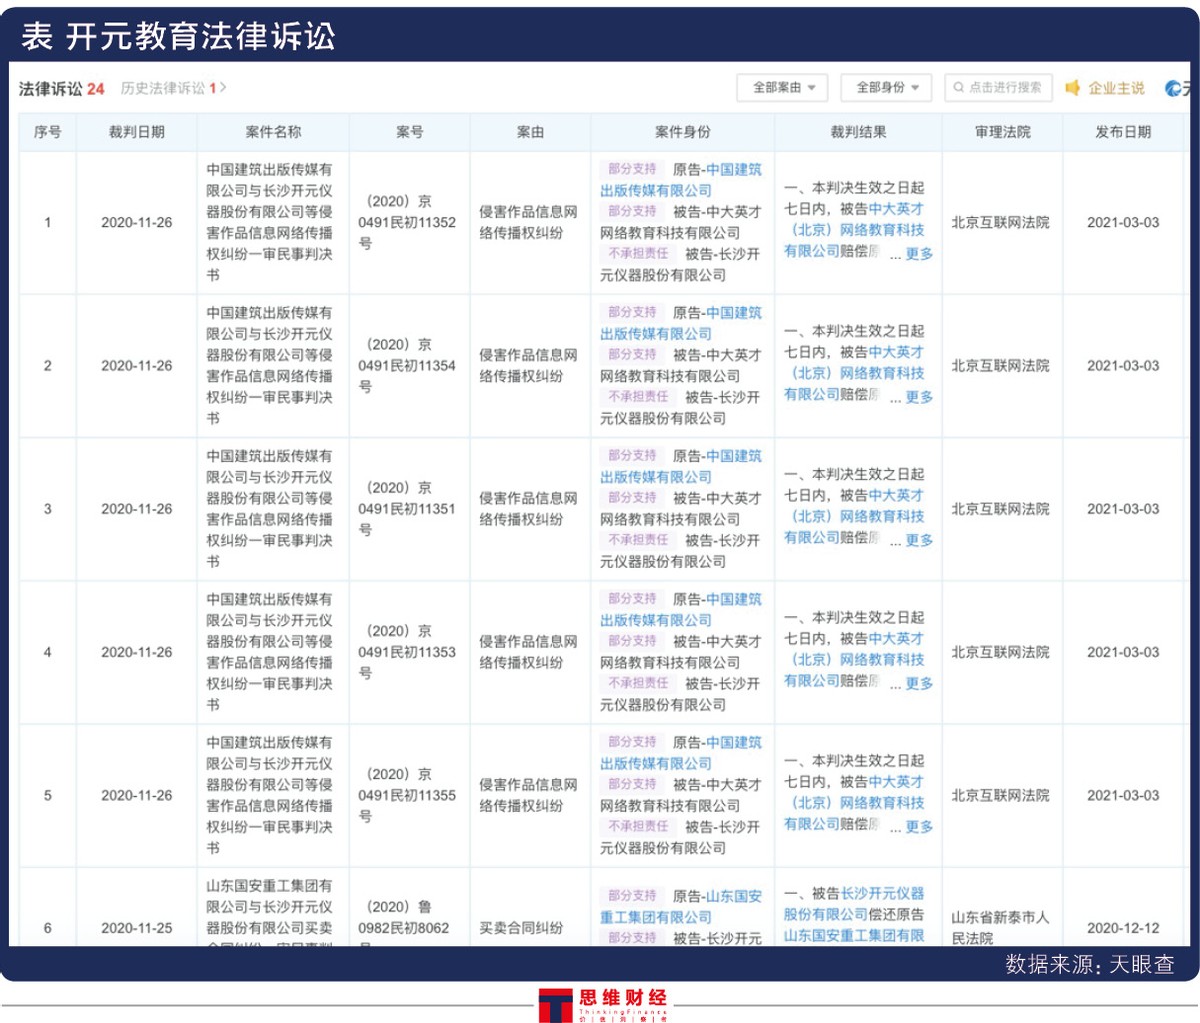Screen dimensions: 1200x1023
Task: Expand the 全部案由 dropdown
Action: pos(783,88)
